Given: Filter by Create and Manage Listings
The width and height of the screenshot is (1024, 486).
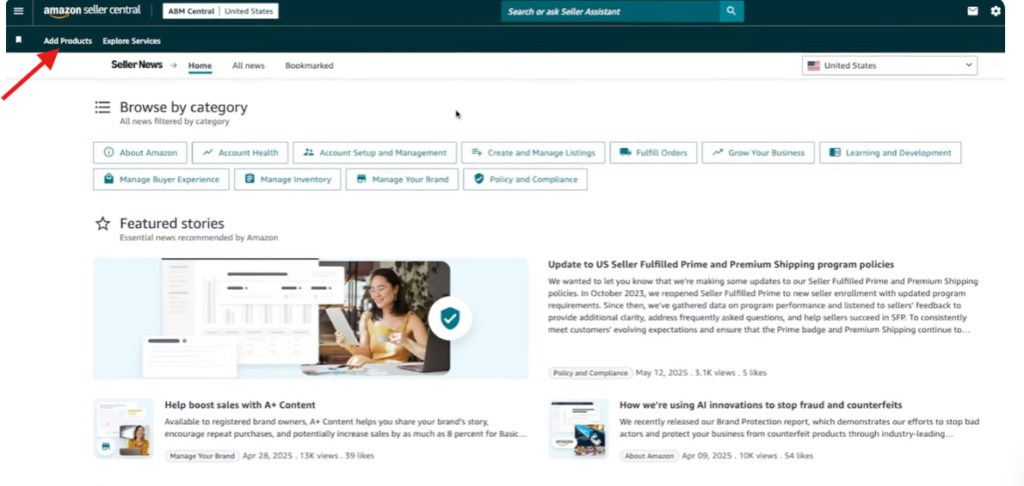Looking at the screenshot, I should pyautogui.click(x=533, y=153).
